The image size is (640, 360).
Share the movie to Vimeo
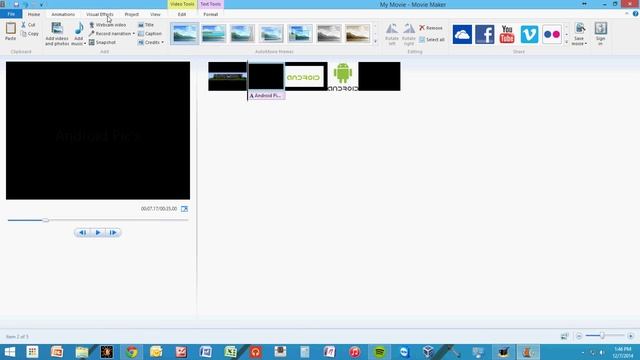point(529,34)
